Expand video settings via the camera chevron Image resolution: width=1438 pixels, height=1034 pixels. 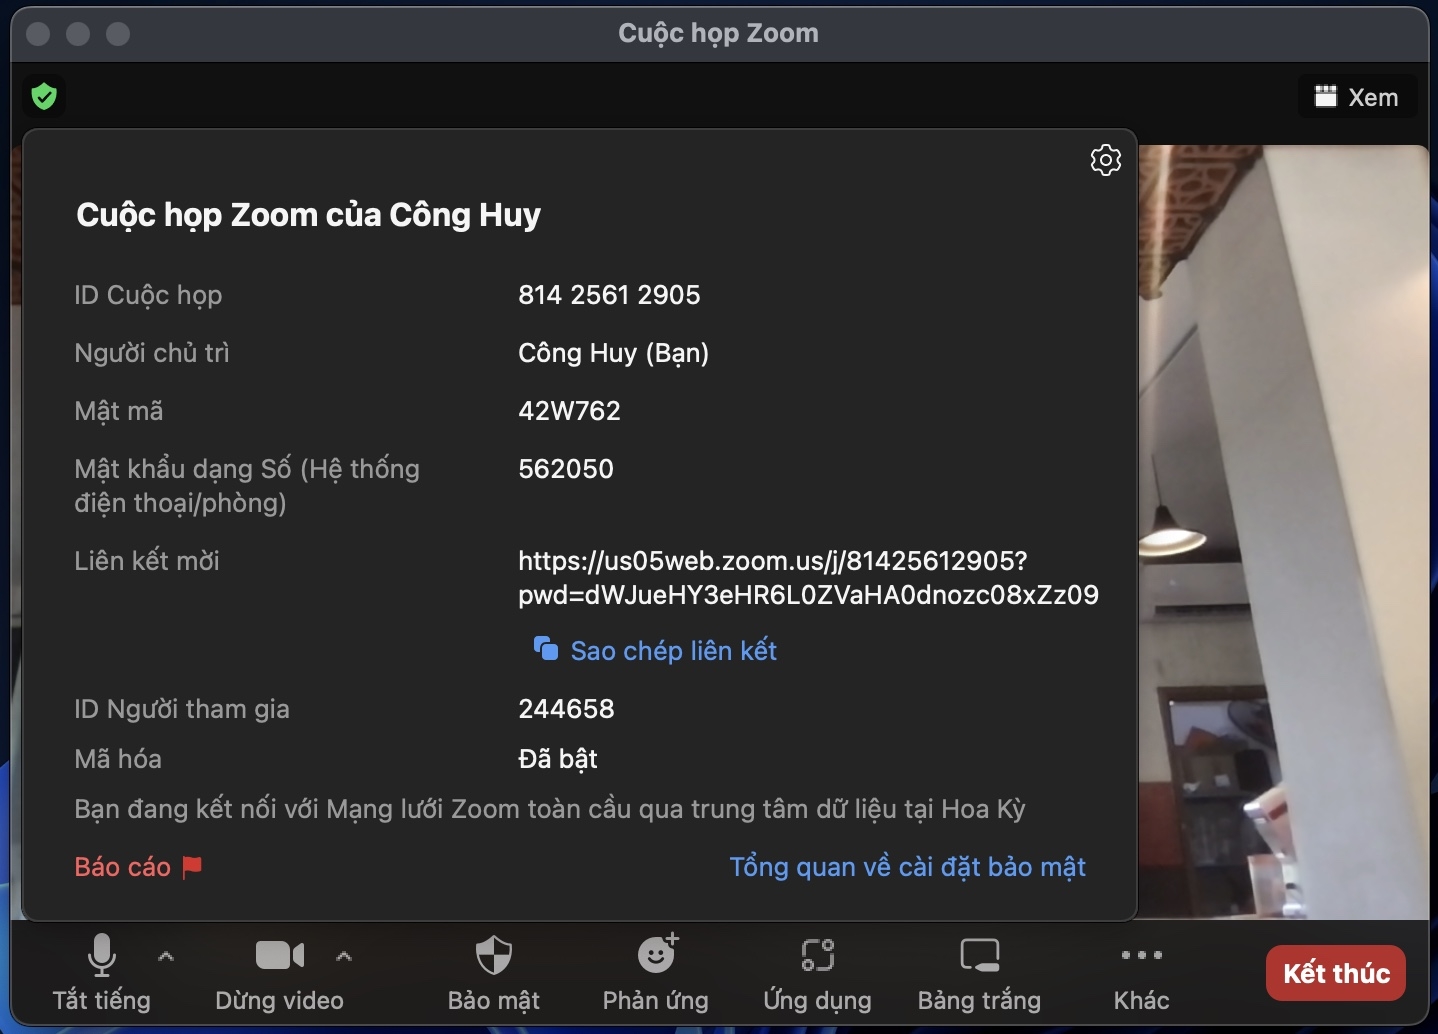click(x=344, y=958)
